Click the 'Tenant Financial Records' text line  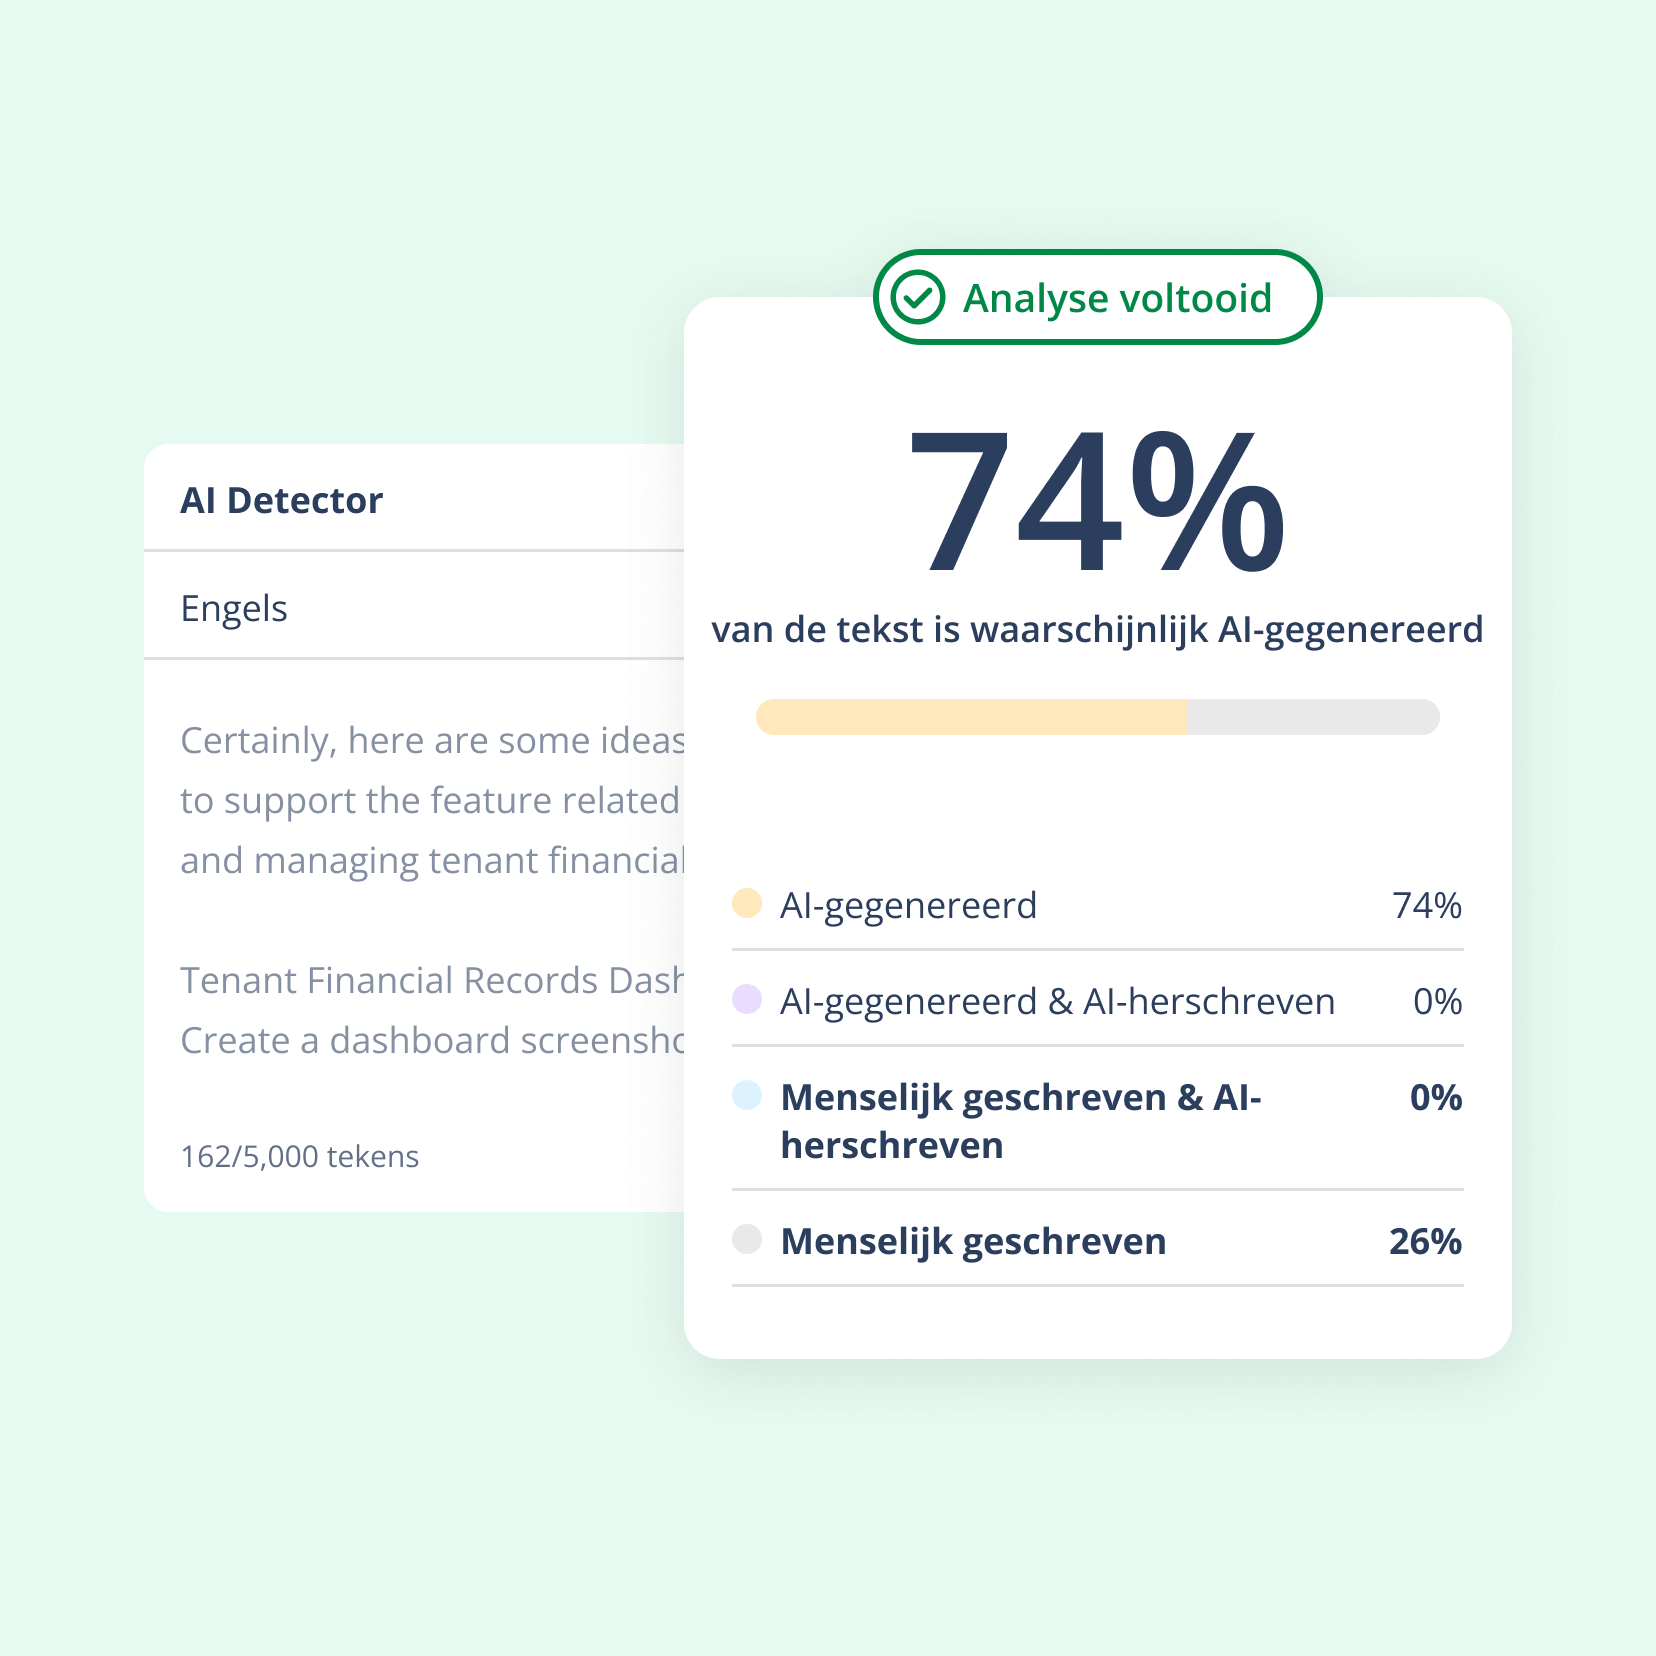point(431,981)
